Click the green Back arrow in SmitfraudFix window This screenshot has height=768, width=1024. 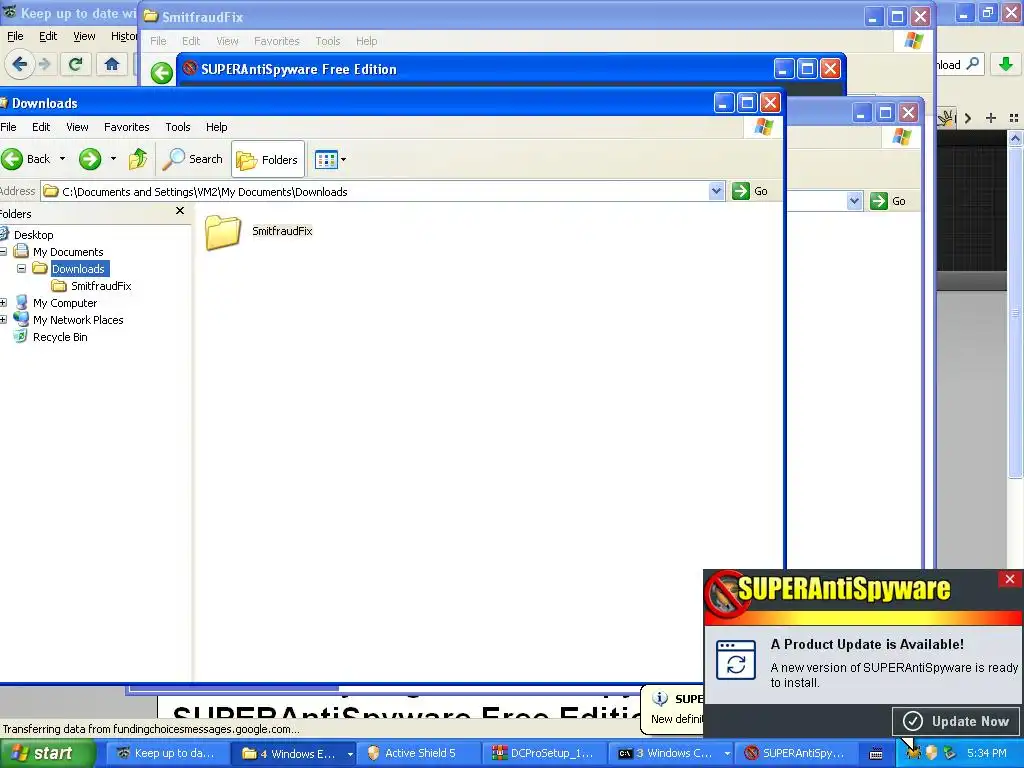click(x=162, y=72)
